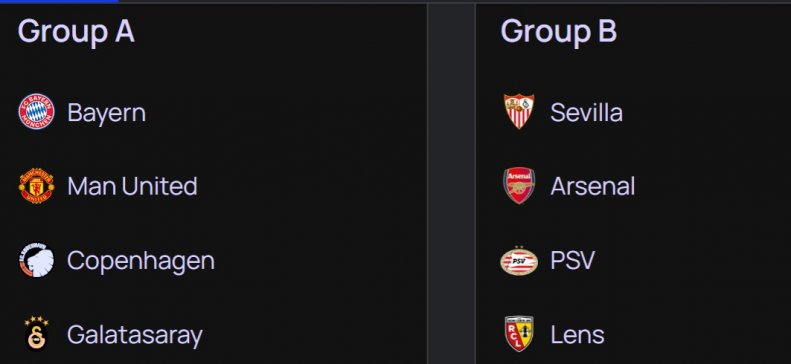
Task: Open the Copenhagen team name link
Action: (x=141, y=261)
